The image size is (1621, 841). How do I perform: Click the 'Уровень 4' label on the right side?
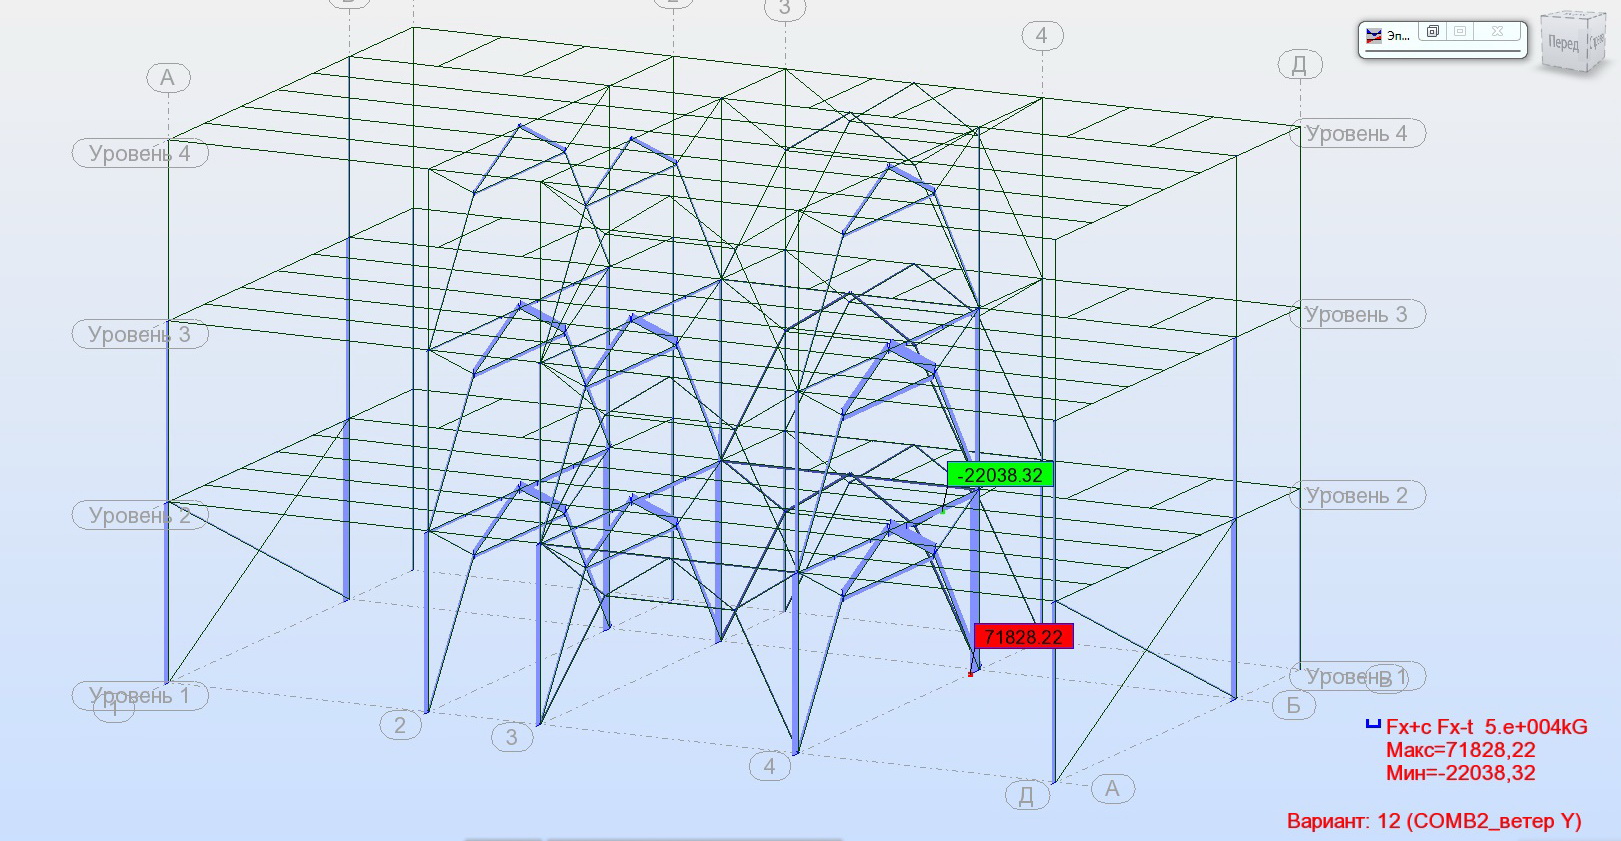pos(1357,133)
